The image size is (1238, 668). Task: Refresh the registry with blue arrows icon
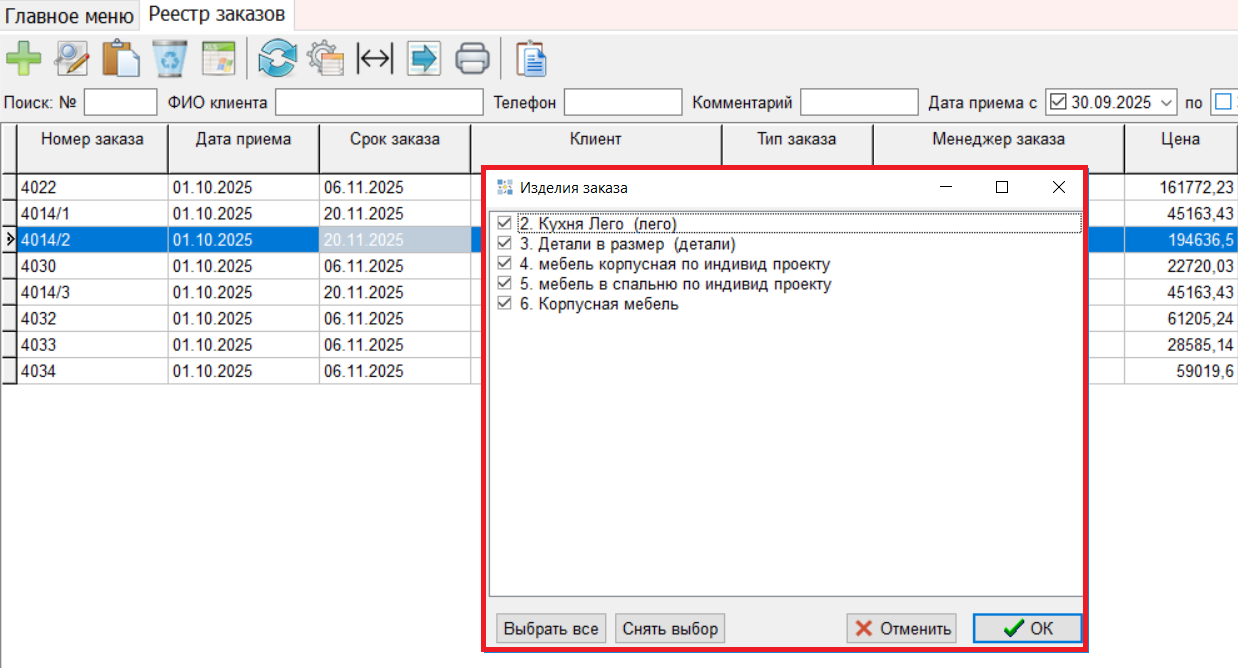click(x=277, y=58)
